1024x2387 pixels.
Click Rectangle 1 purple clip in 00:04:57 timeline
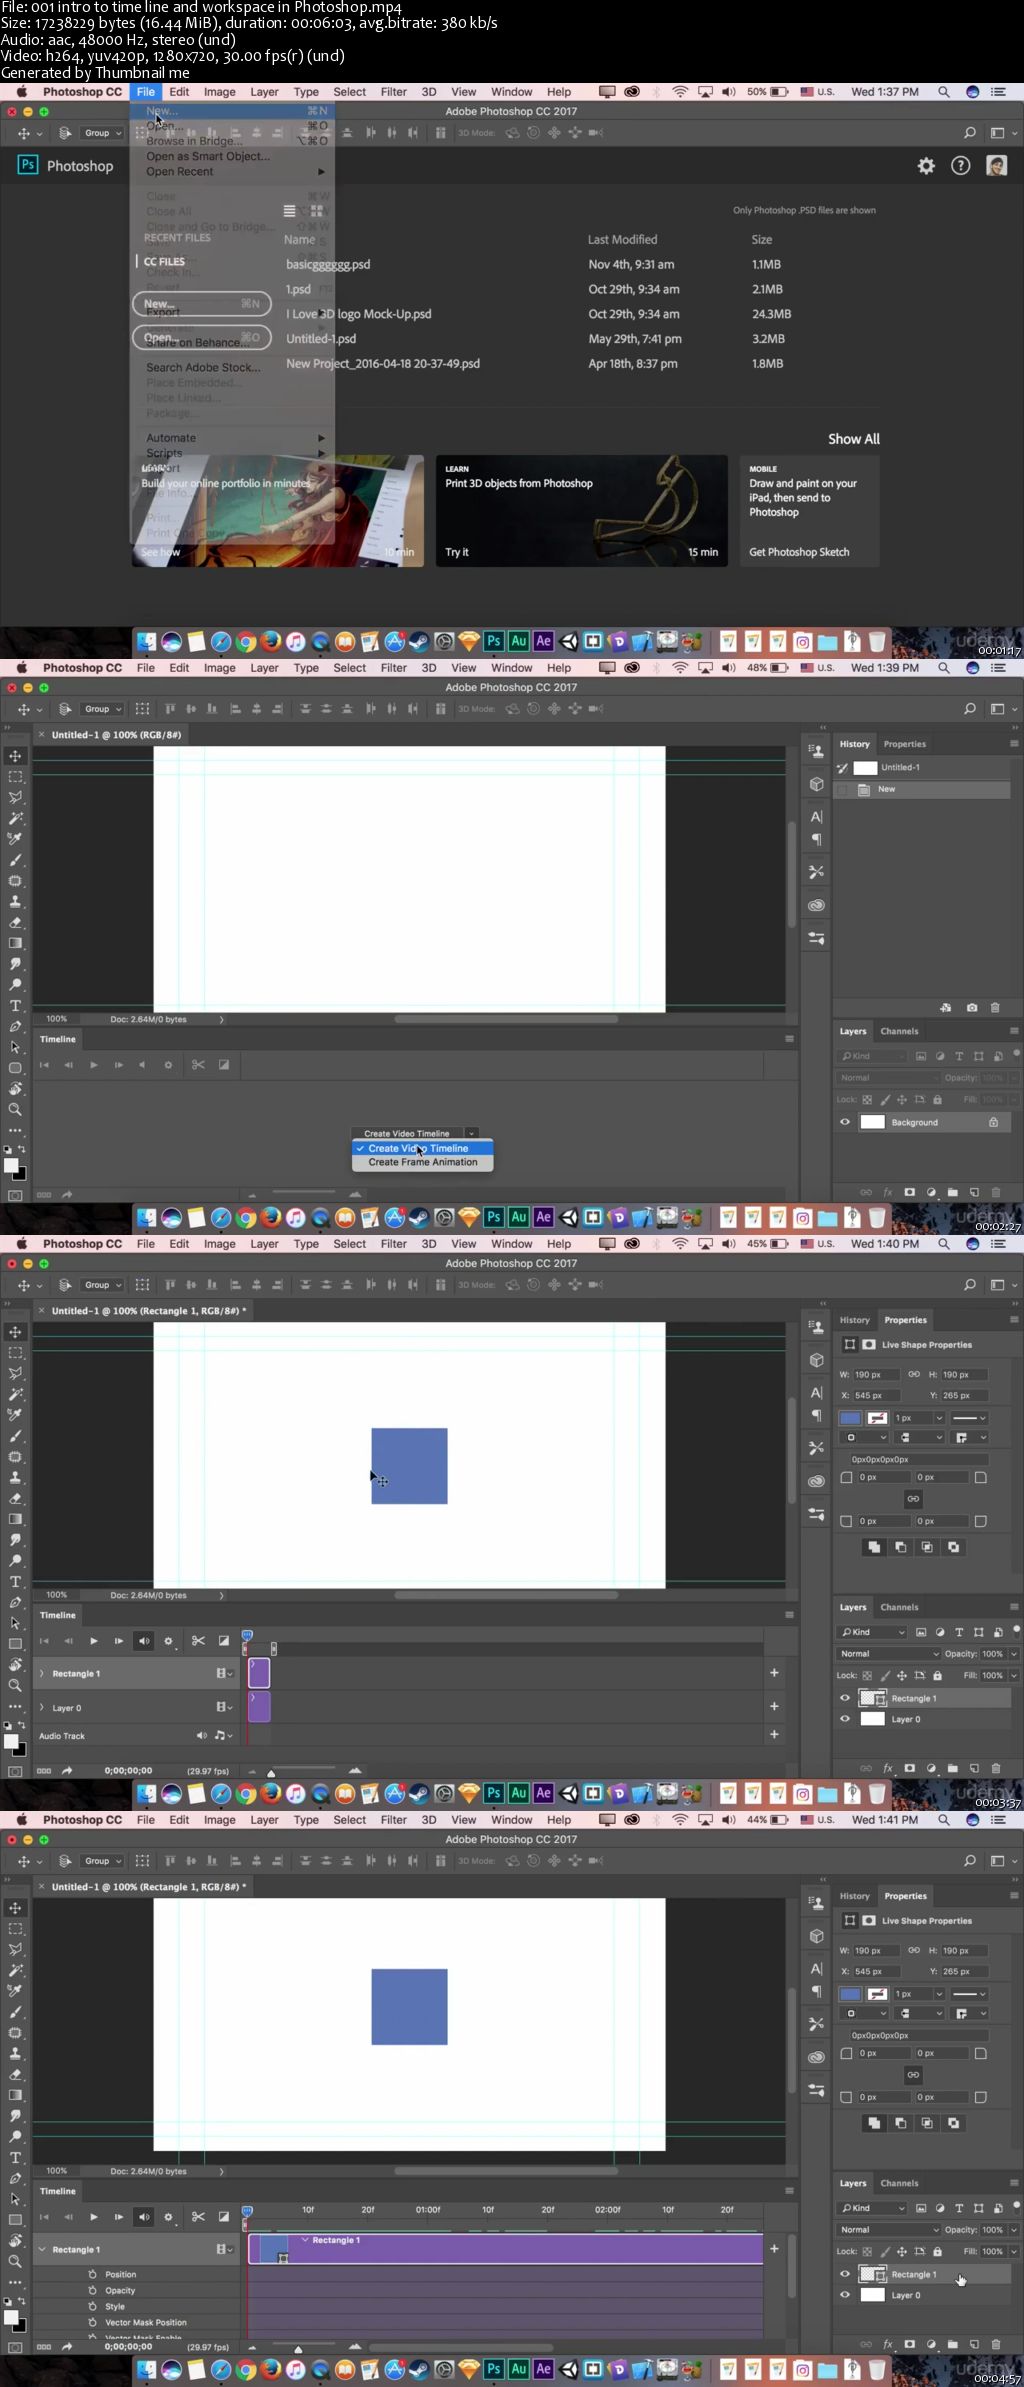point(506,2249)
